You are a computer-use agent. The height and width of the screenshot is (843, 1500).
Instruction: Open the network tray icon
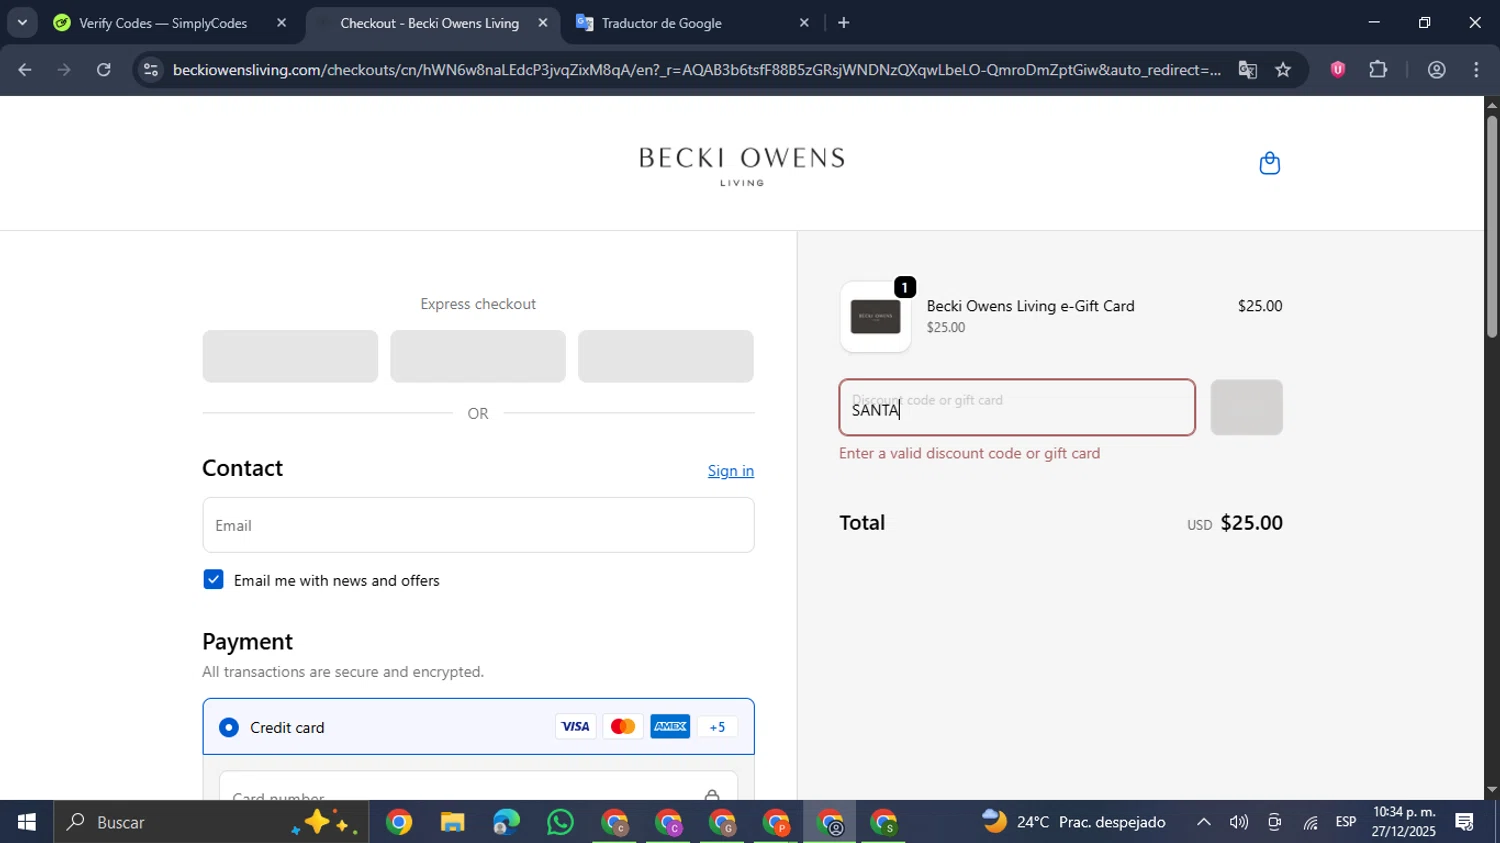pos(1310,822)
